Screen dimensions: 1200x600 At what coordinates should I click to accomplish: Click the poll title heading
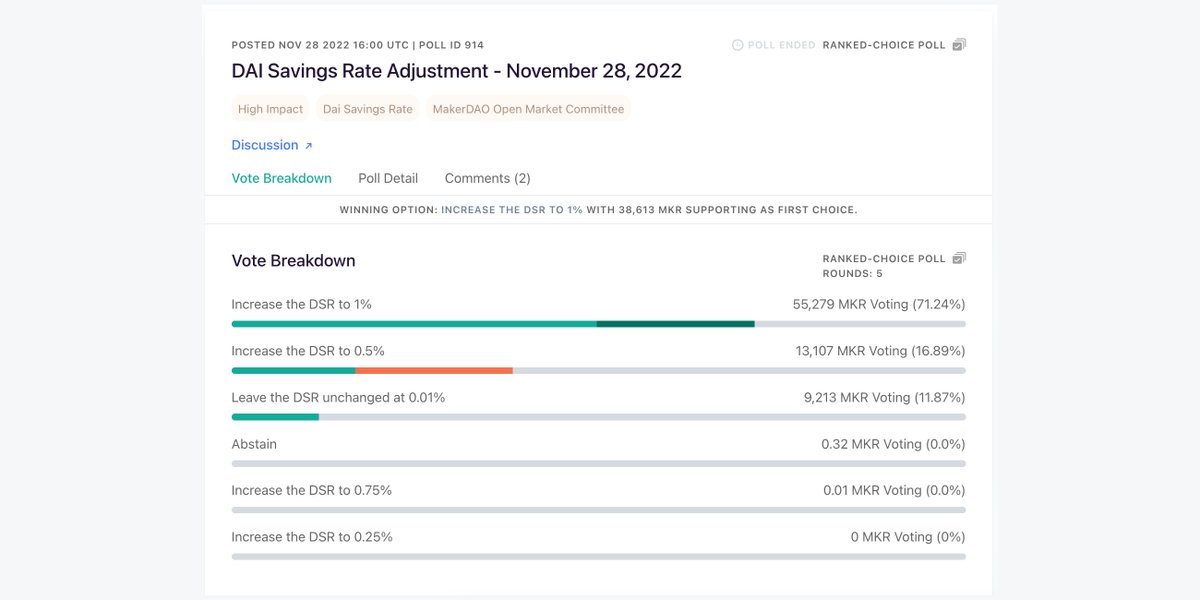click(456, 71)
